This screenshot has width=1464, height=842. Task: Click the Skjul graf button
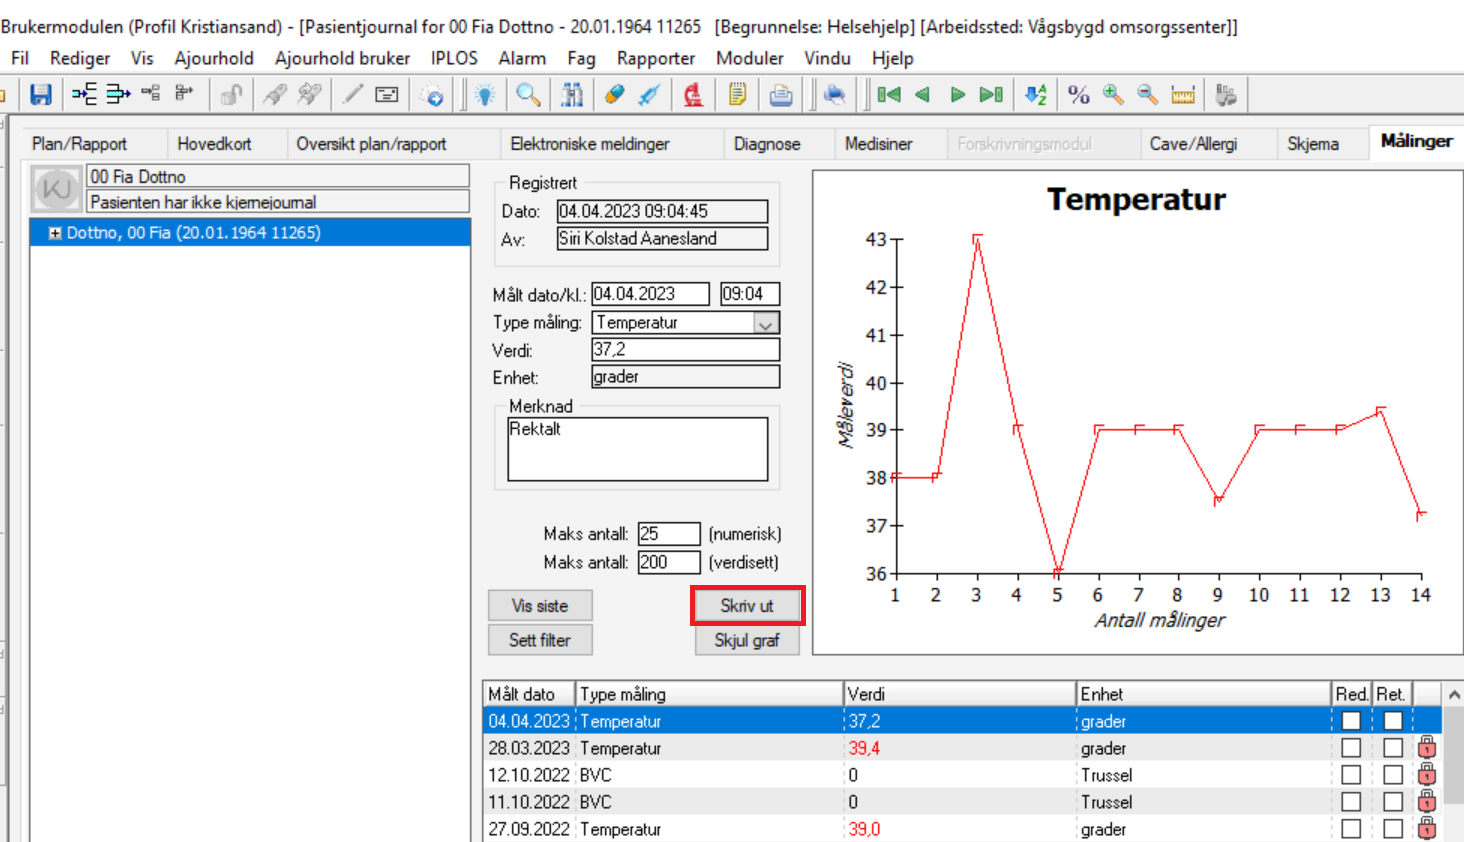pyautogui.click(x=747, y=640)
